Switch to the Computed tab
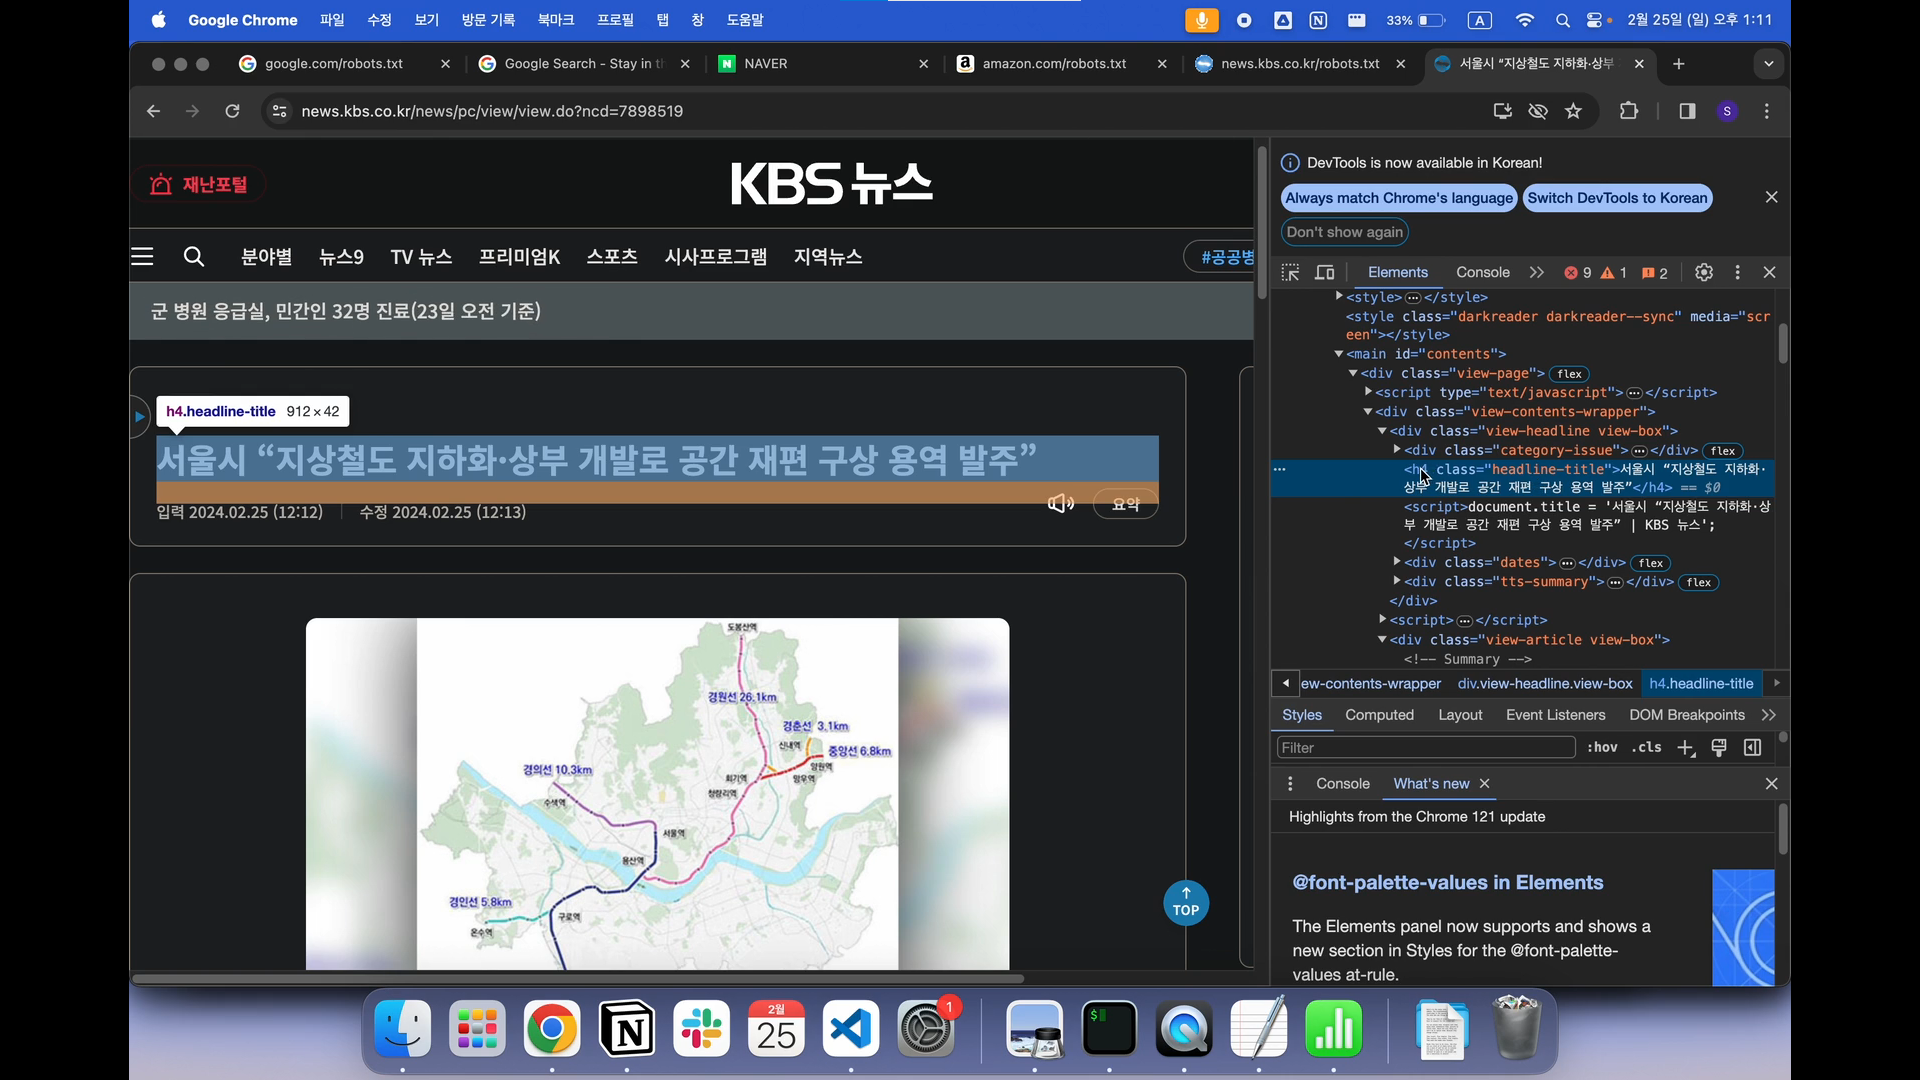 pos(1379,715)
